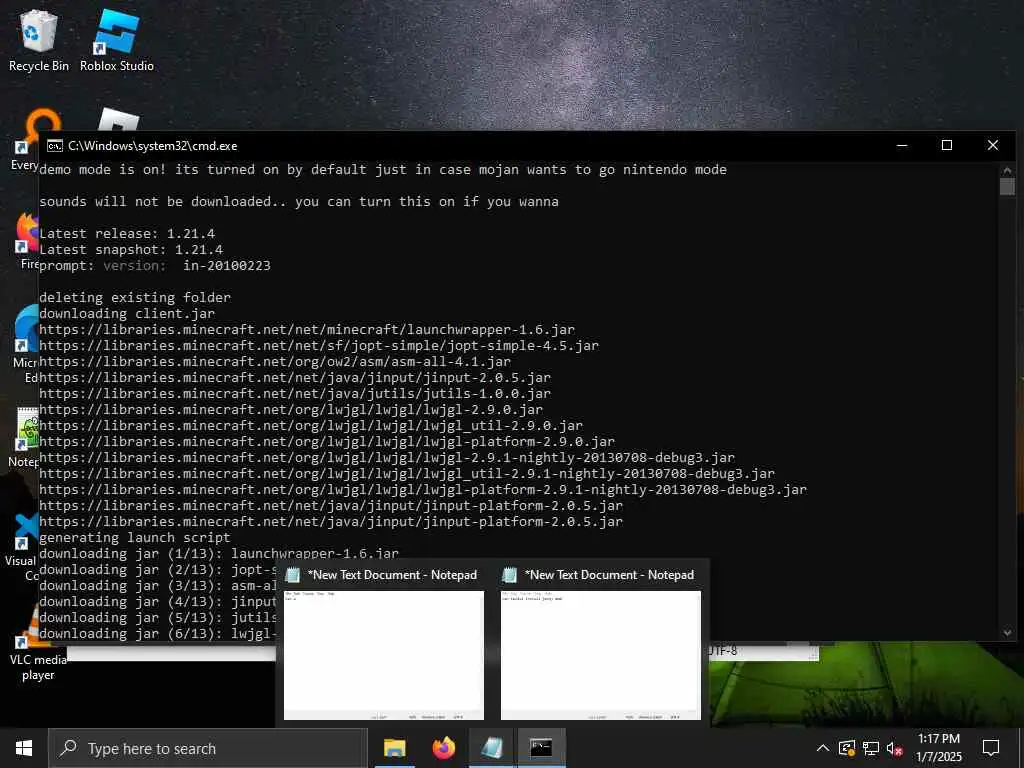Open the Windows Start menu
Image resolution: width=1024 pixels, height=768 pixels.
pyautogui.click(x=24, y=748)
